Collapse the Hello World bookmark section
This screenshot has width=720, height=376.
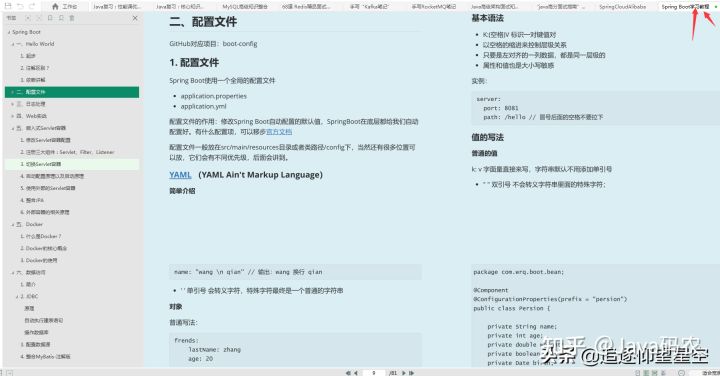pos(13,44)
